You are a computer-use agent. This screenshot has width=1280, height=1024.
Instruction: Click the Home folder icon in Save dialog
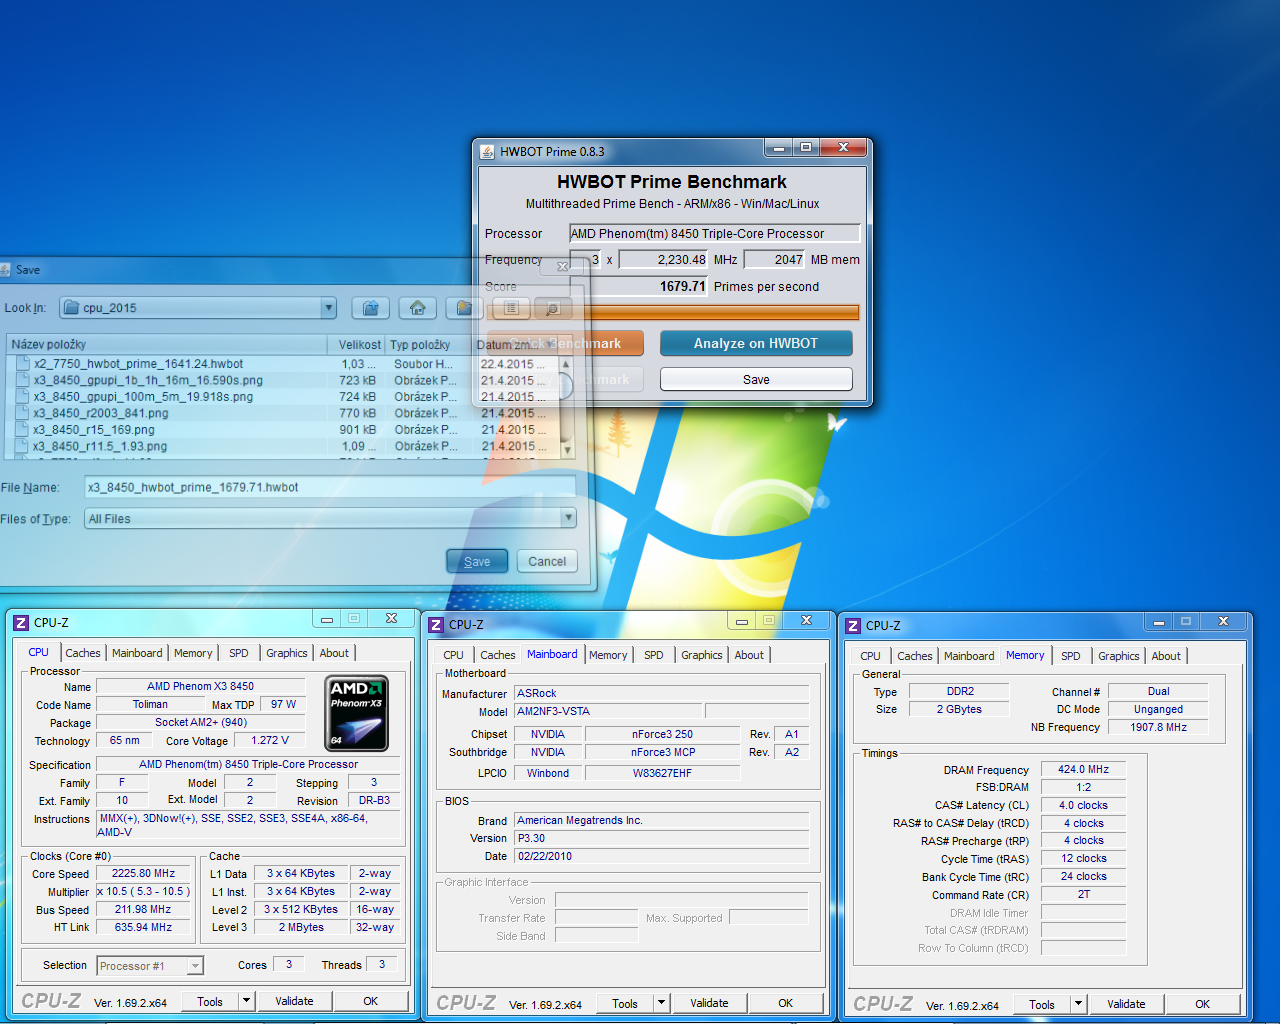pos(417,308)
